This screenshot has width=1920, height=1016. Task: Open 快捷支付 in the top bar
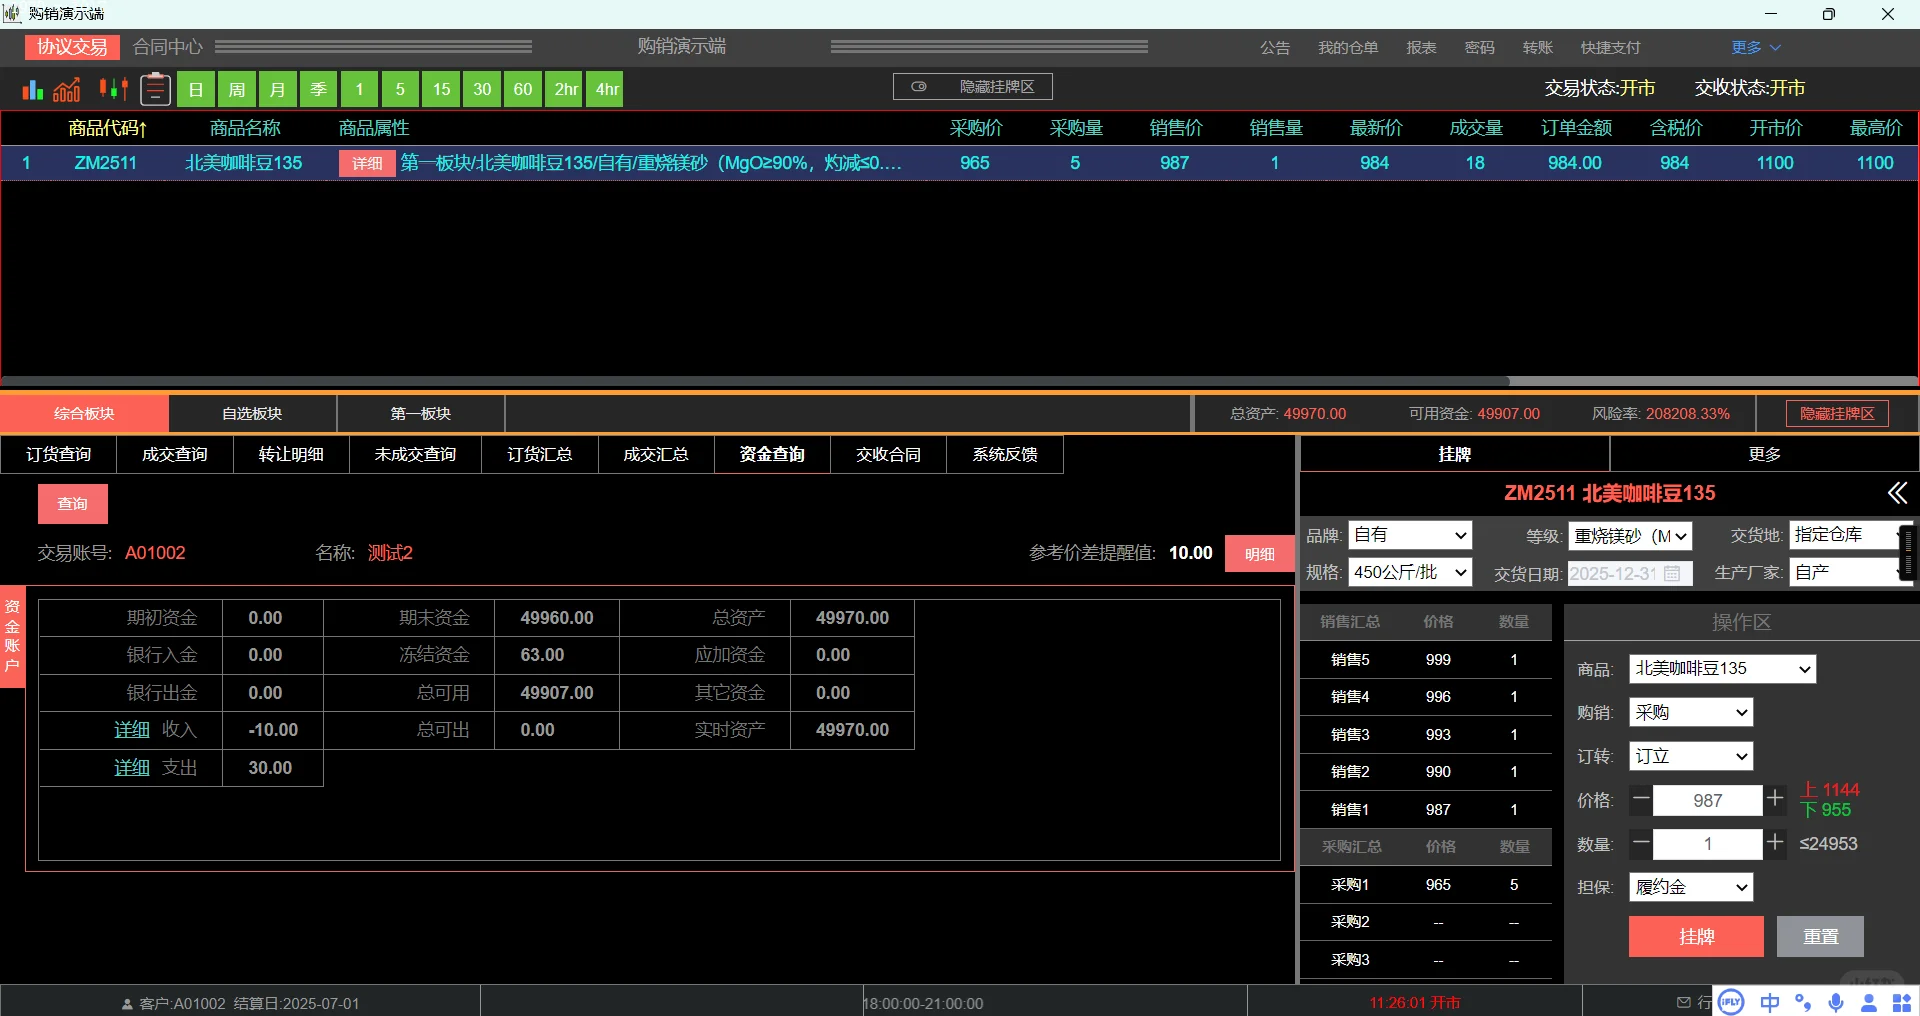(1610, 47)
